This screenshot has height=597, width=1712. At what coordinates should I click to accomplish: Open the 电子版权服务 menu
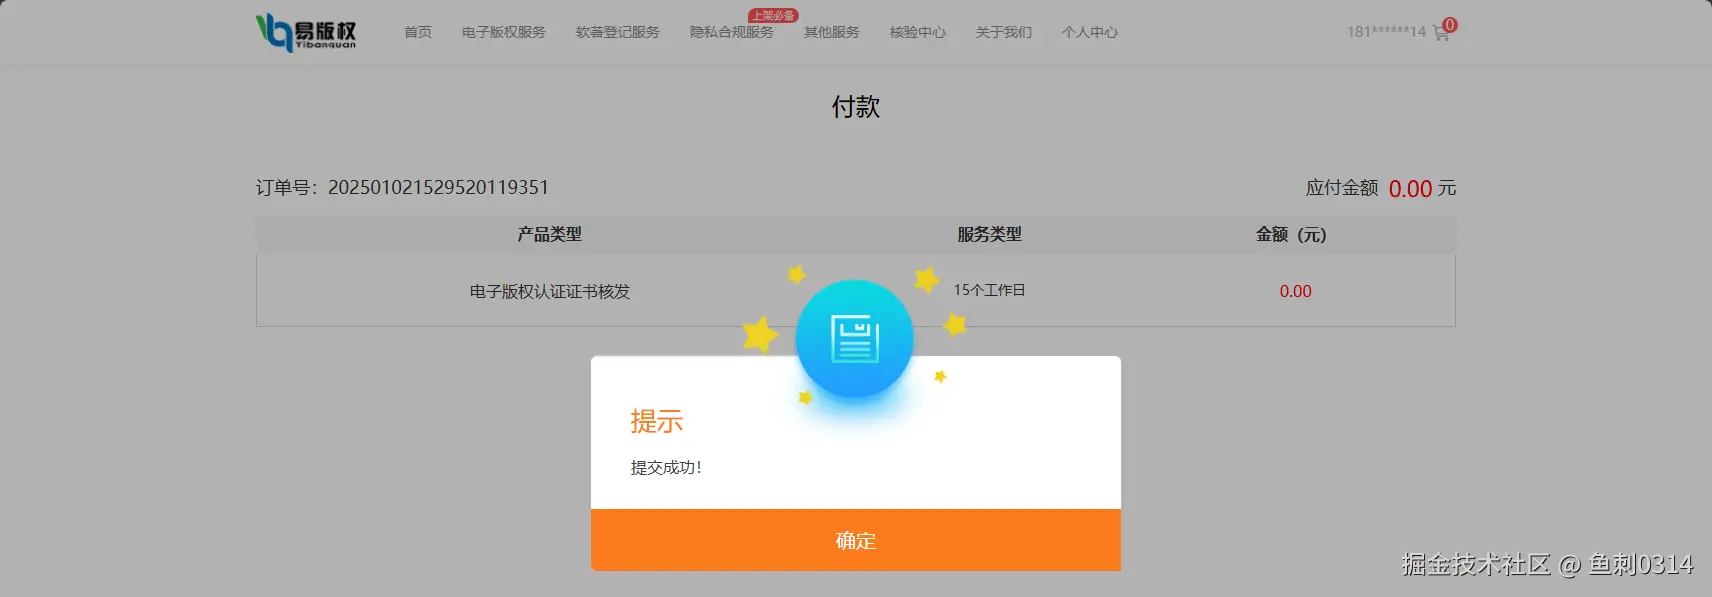(504, 32)
